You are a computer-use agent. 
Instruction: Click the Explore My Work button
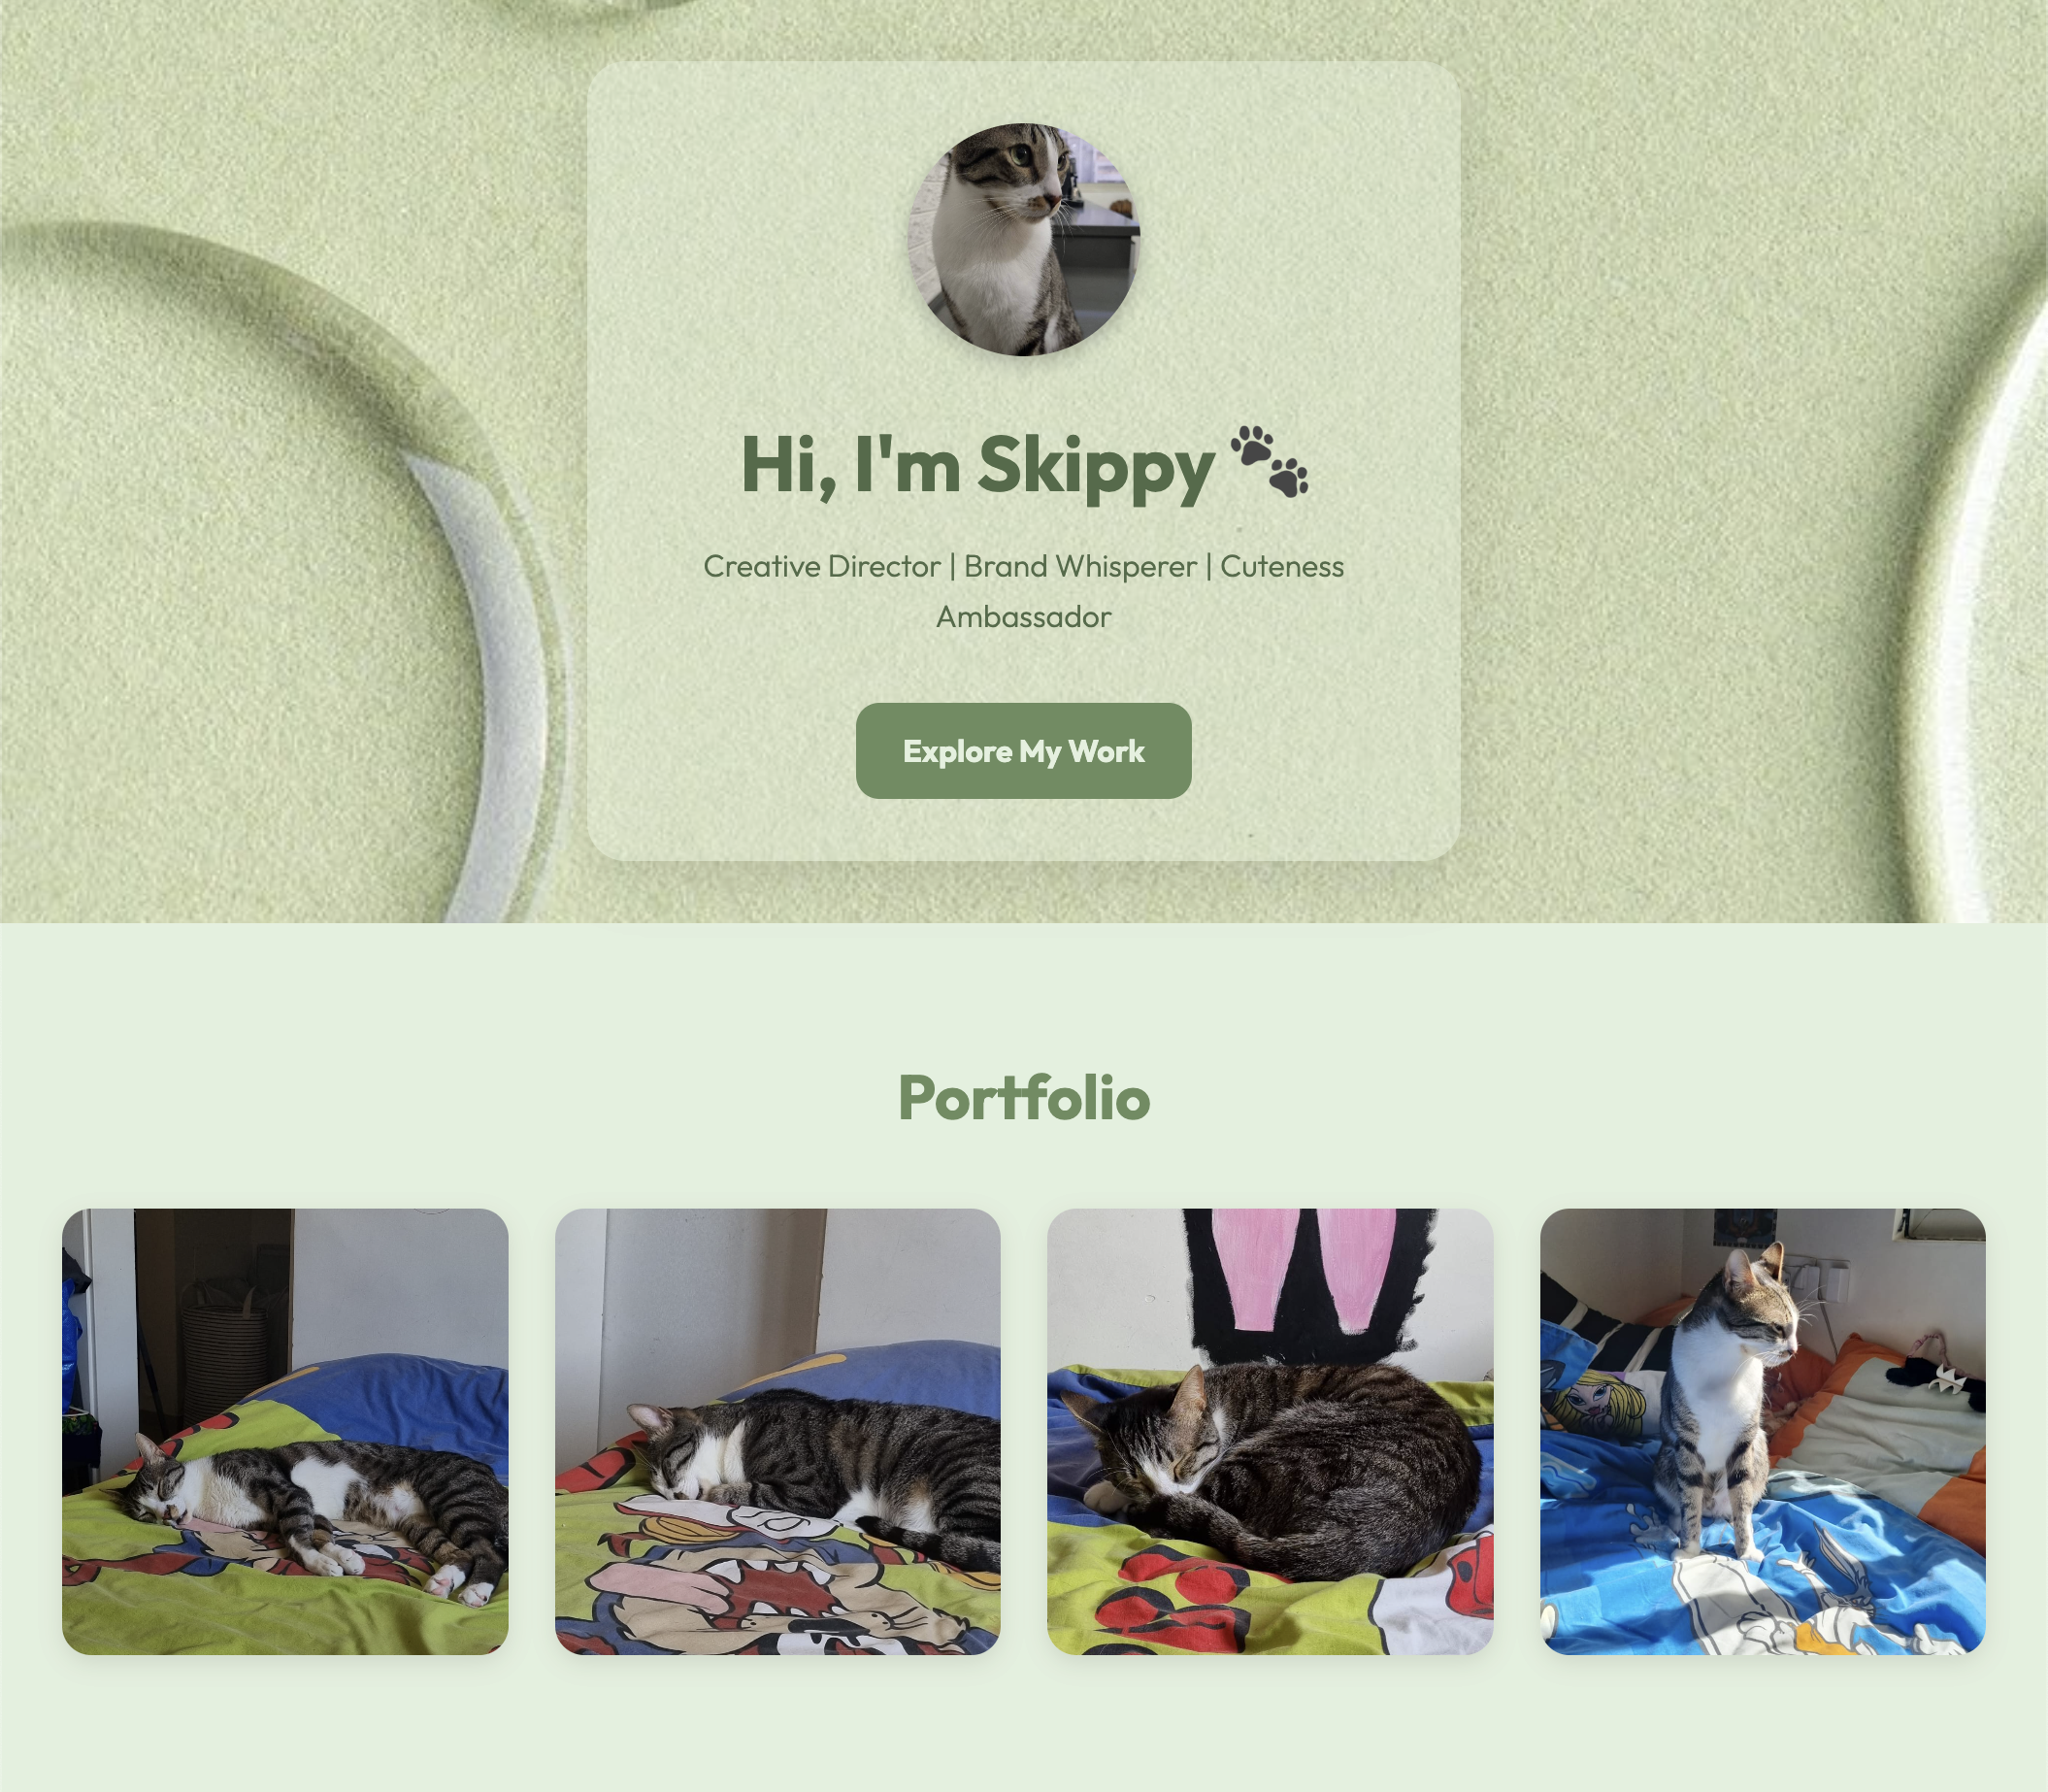[x=1023, y=751]
